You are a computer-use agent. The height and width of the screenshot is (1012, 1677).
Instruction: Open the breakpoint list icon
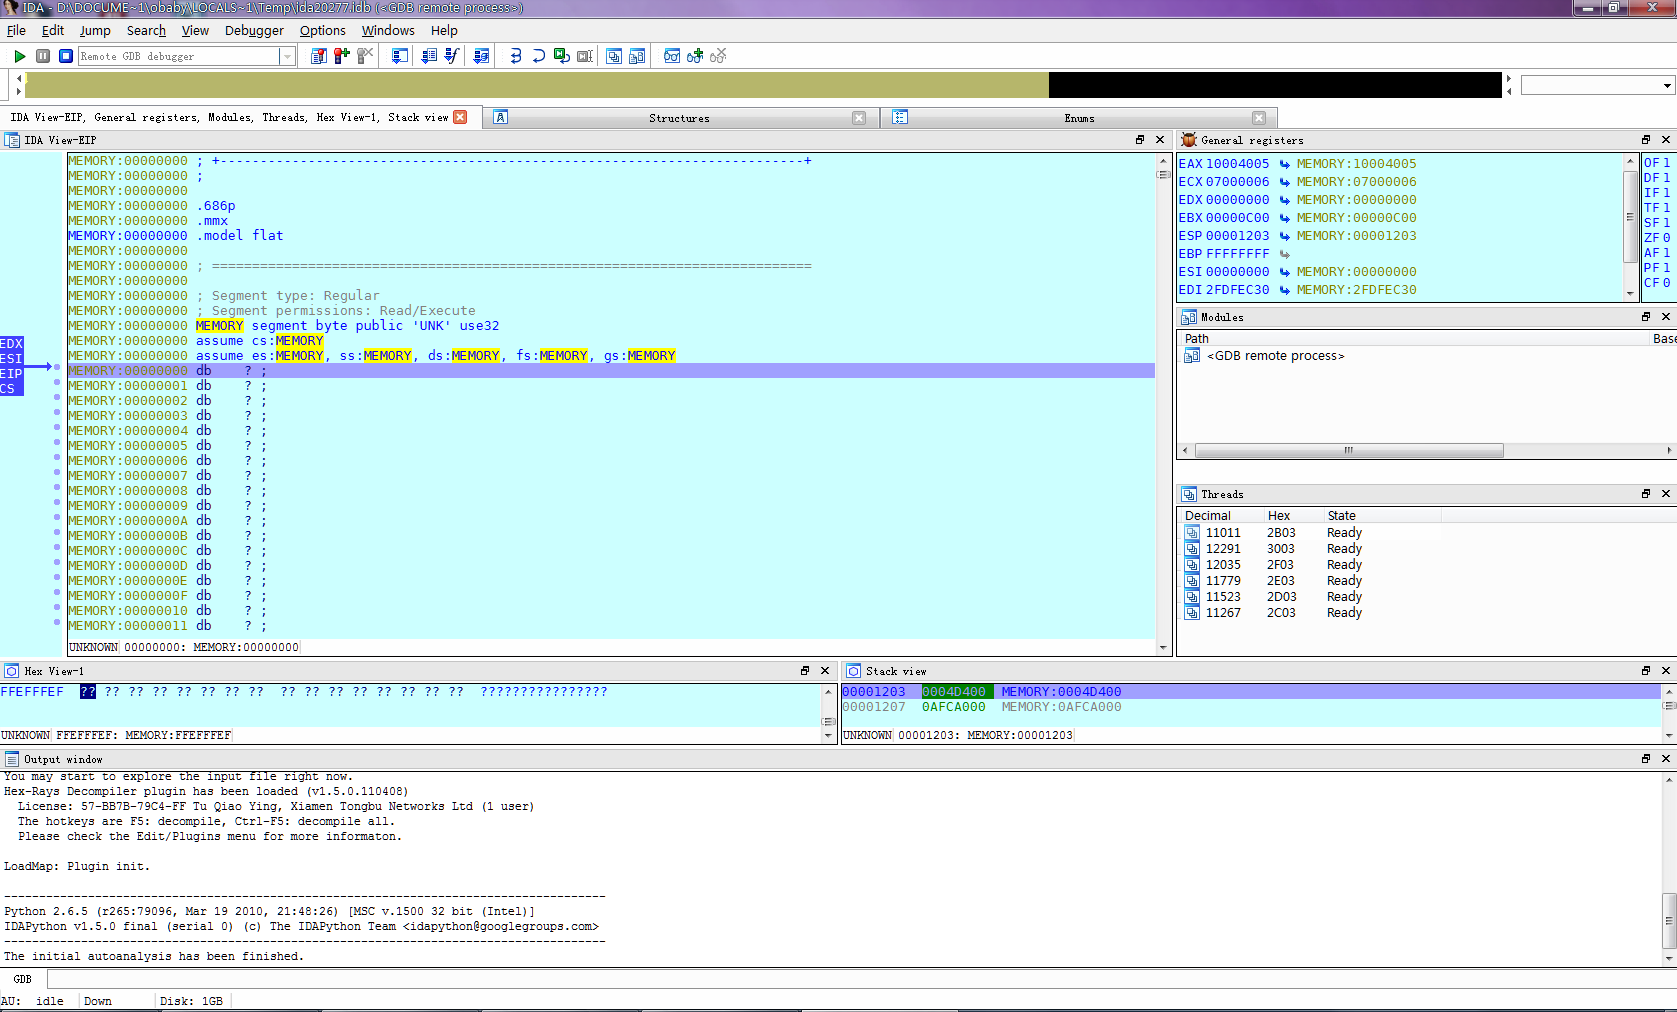(x=318, y=56)
